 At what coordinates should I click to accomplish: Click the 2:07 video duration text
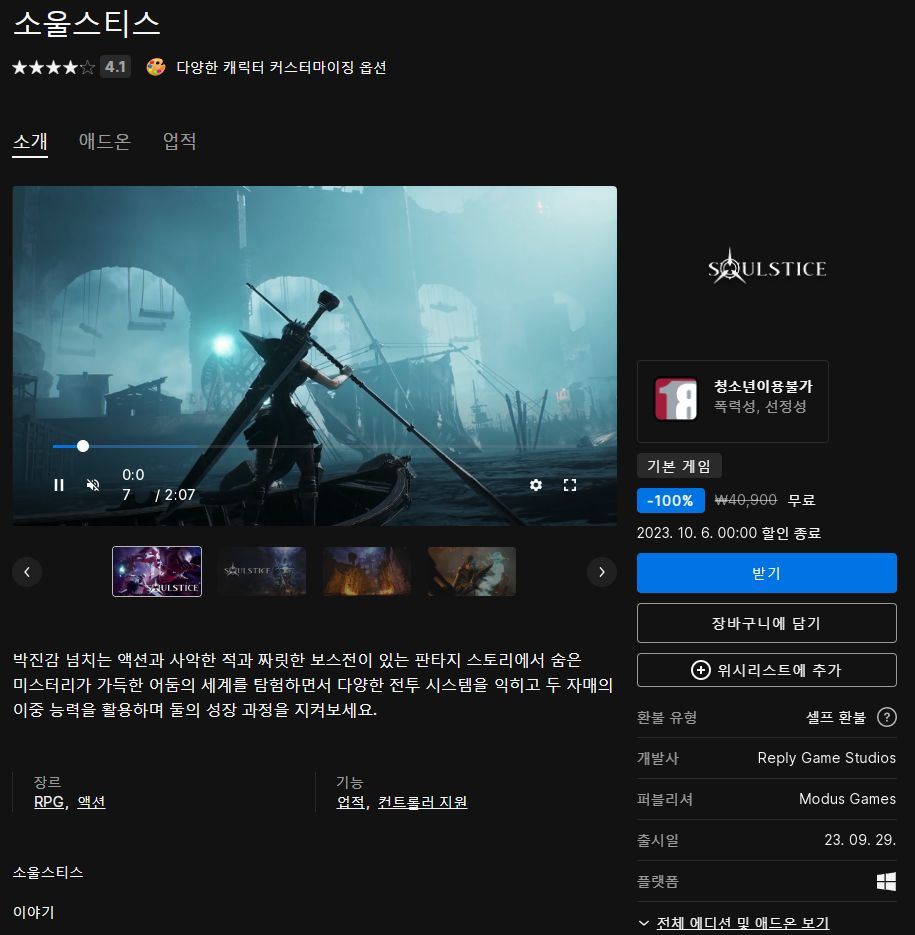pos(180,495)
